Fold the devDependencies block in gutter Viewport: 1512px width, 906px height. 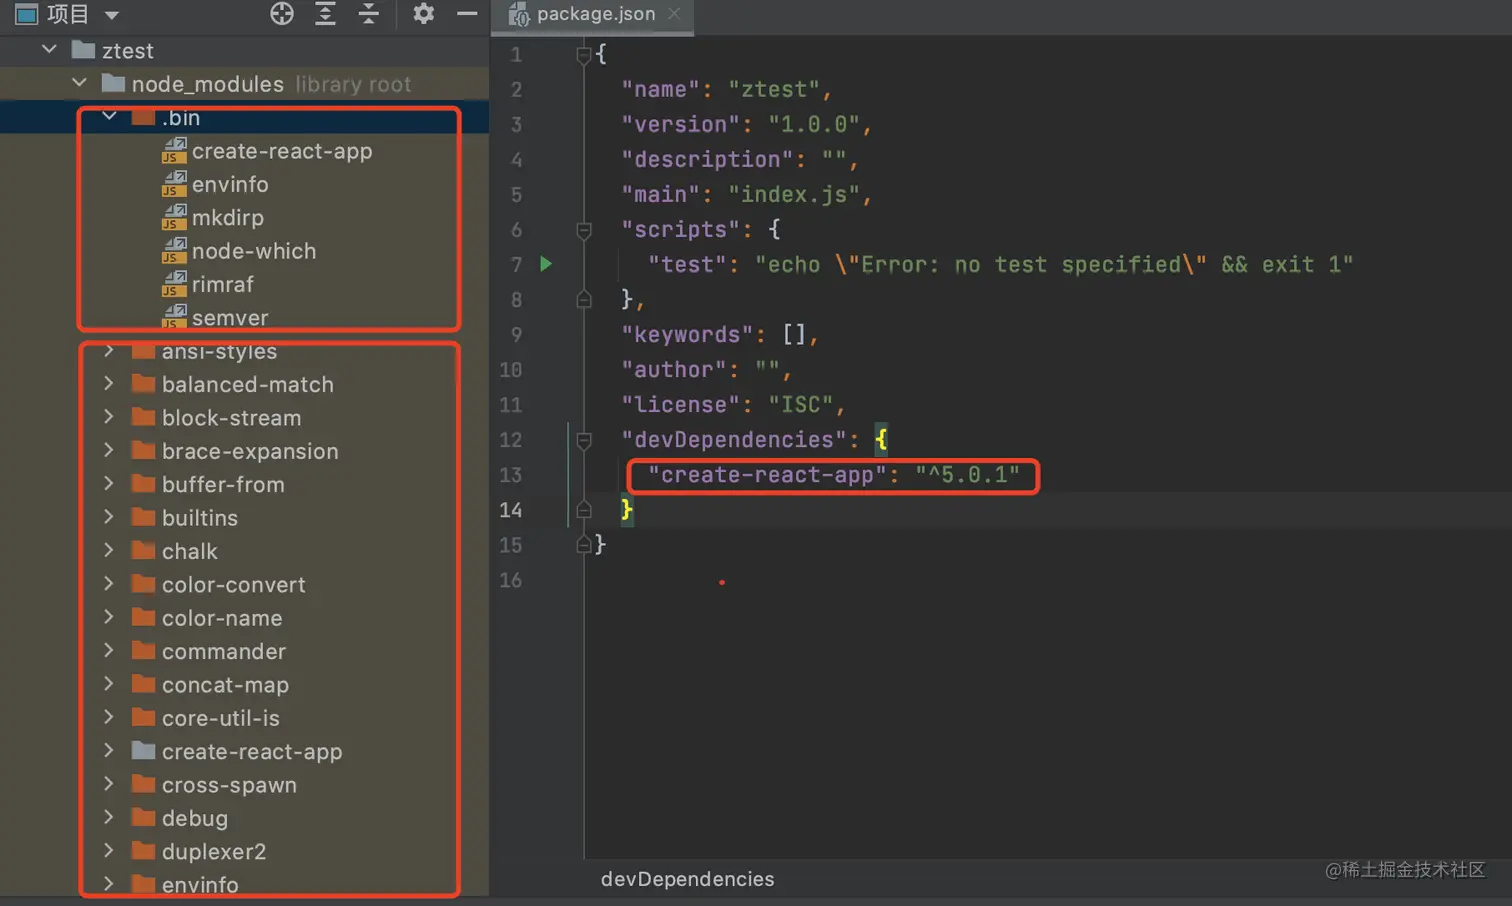[x=584, y=440]
